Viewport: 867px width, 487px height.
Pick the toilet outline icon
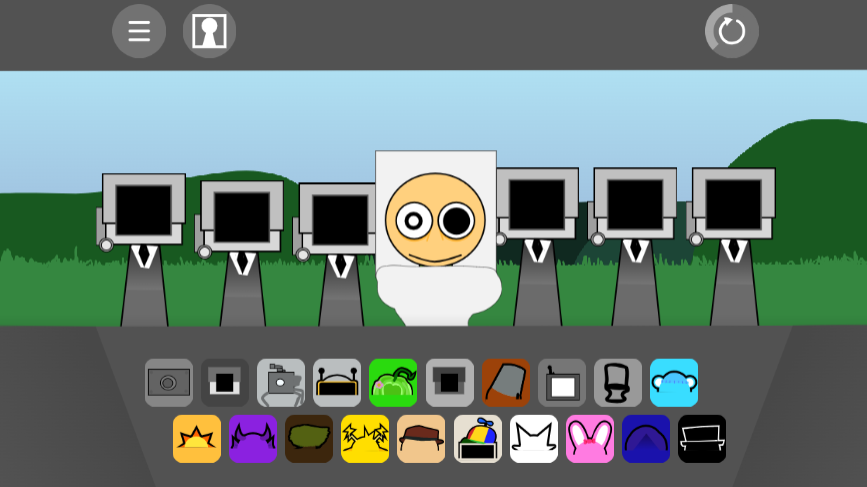[618, 383]
